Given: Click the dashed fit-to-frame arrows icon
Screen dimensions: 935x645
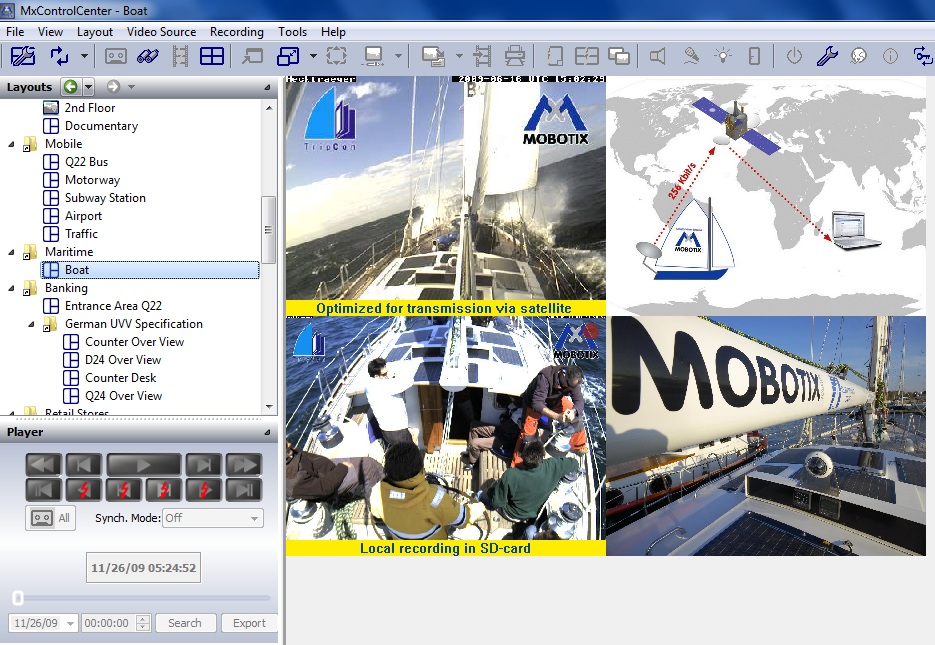Looking at the screenshot, I should [336, 56].
